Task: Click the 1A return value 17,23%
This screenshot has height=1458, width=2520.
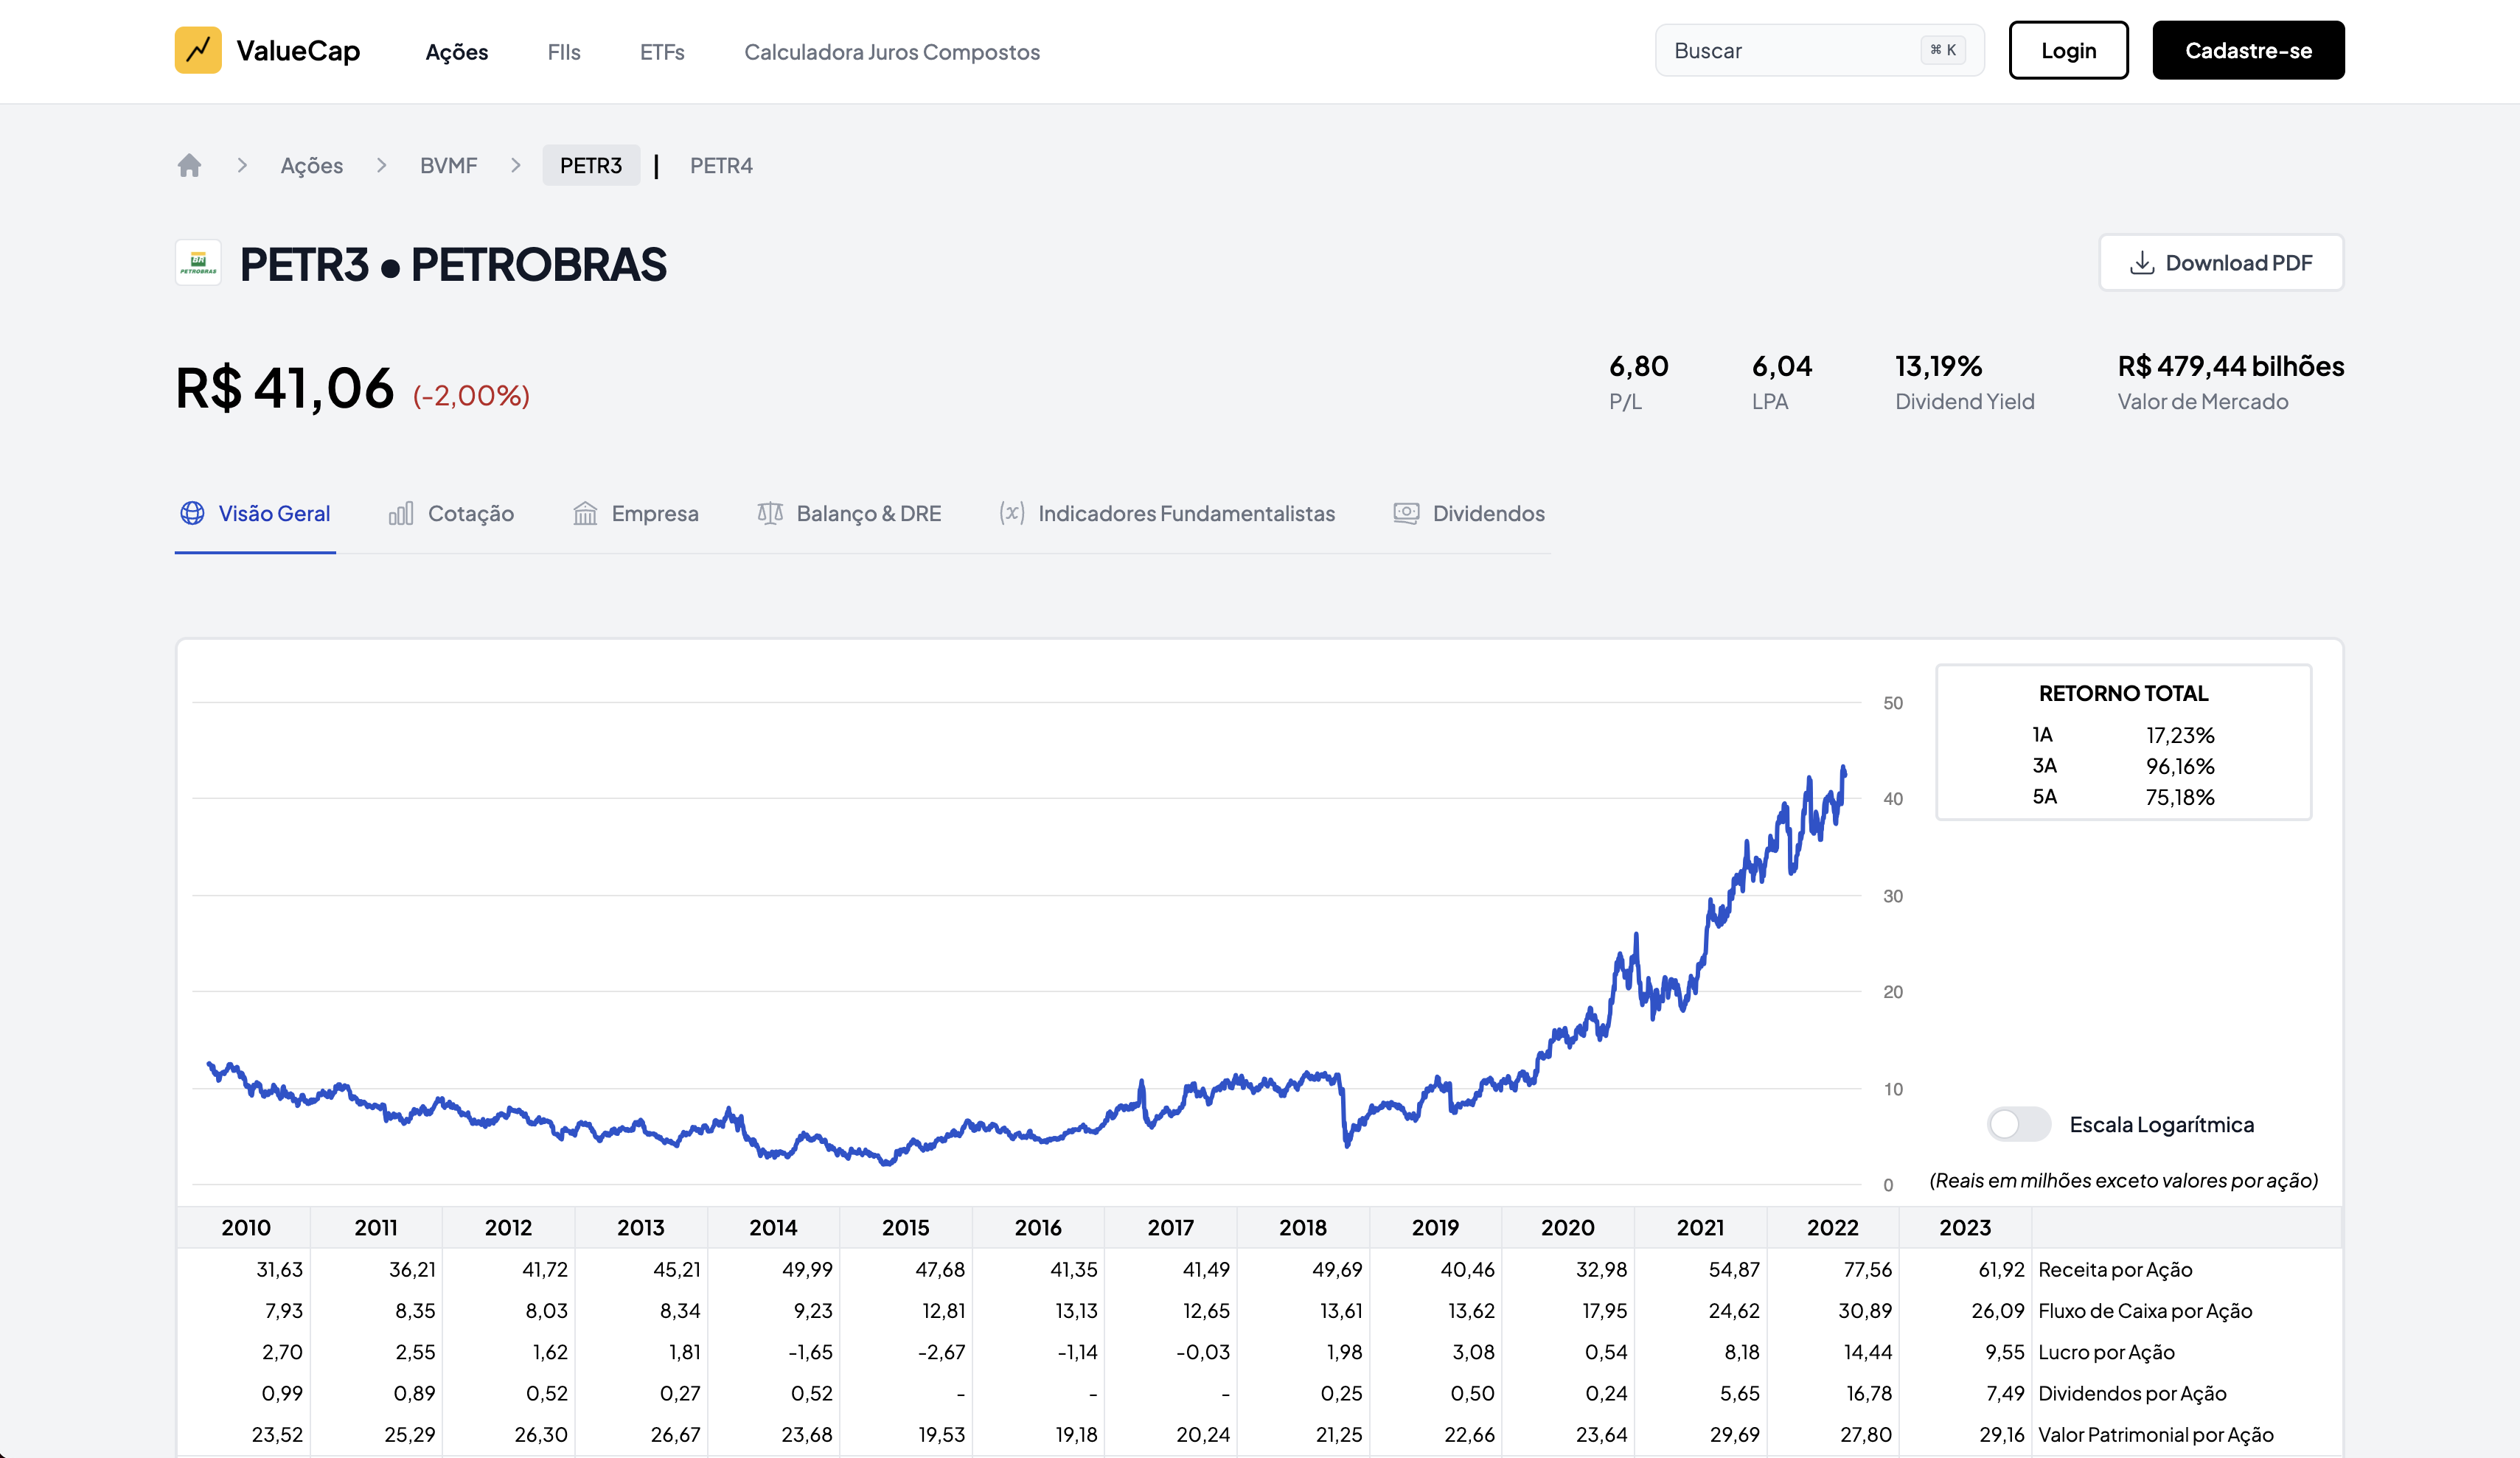Action: pos(2180,735)
